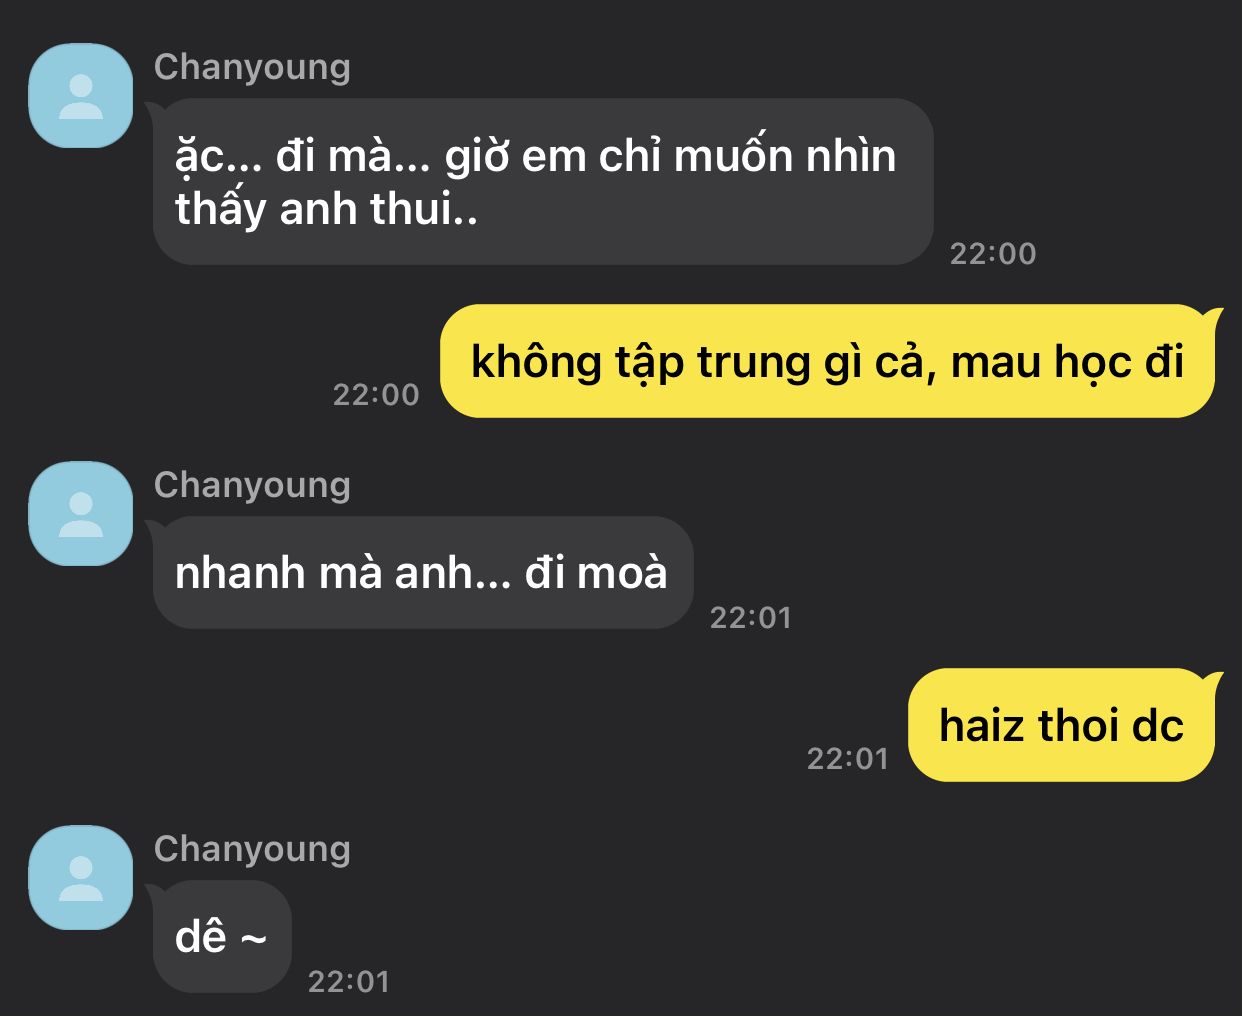The image size is (1242, 1016).
Task: Select the 'nhanh mà anh... đi moà' bubble
Action: pyautogui.click(x=423, y=573)
